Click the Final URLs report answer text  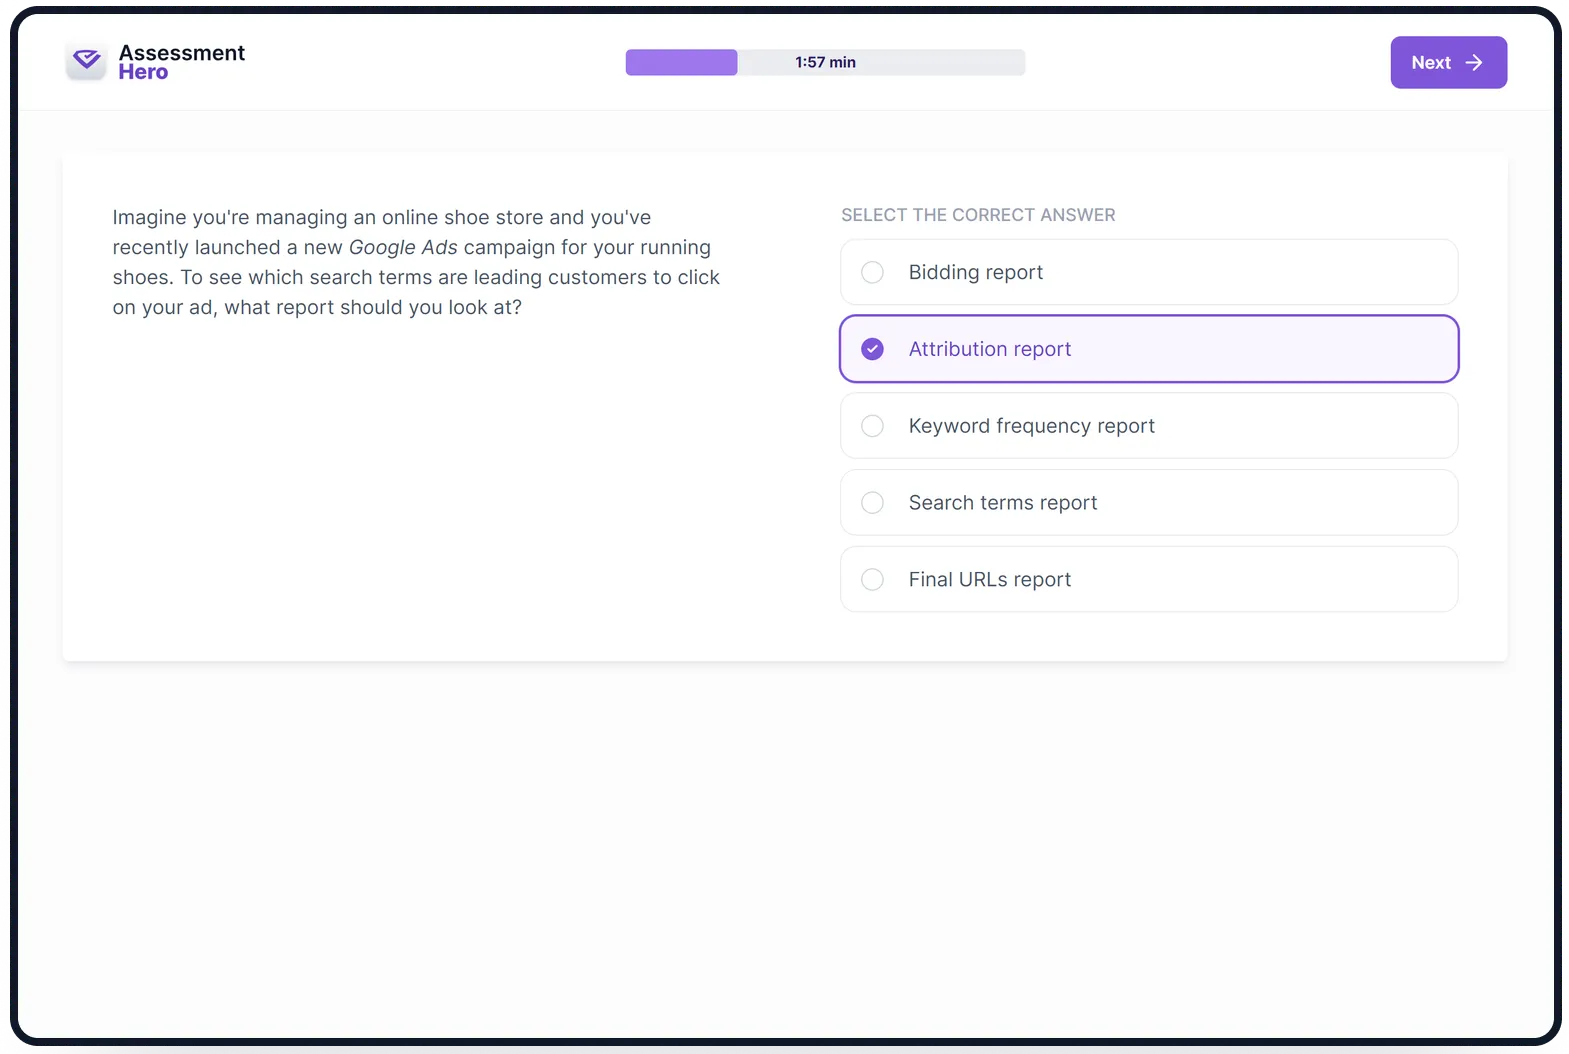(989, 580)
